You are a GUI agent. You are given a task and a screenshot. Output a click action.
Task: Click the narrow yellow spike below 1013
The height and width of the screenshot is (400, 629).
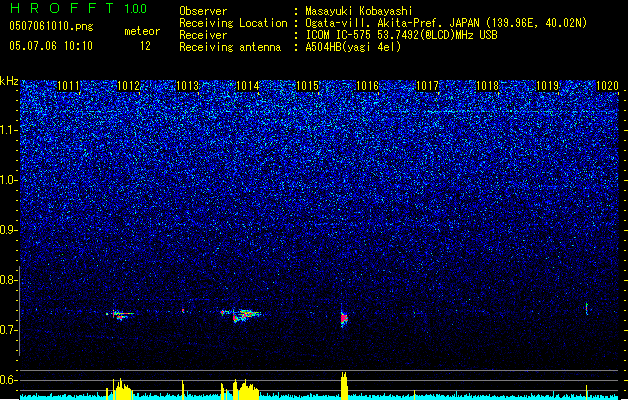(183, 390)
